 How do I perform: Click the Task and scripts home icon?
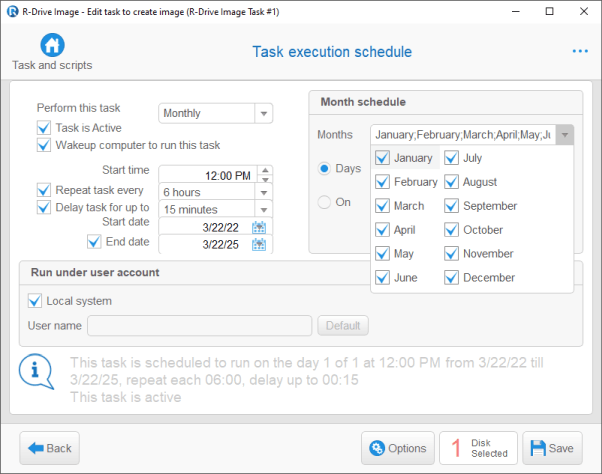pyautogui.click(x=52, y=45)
